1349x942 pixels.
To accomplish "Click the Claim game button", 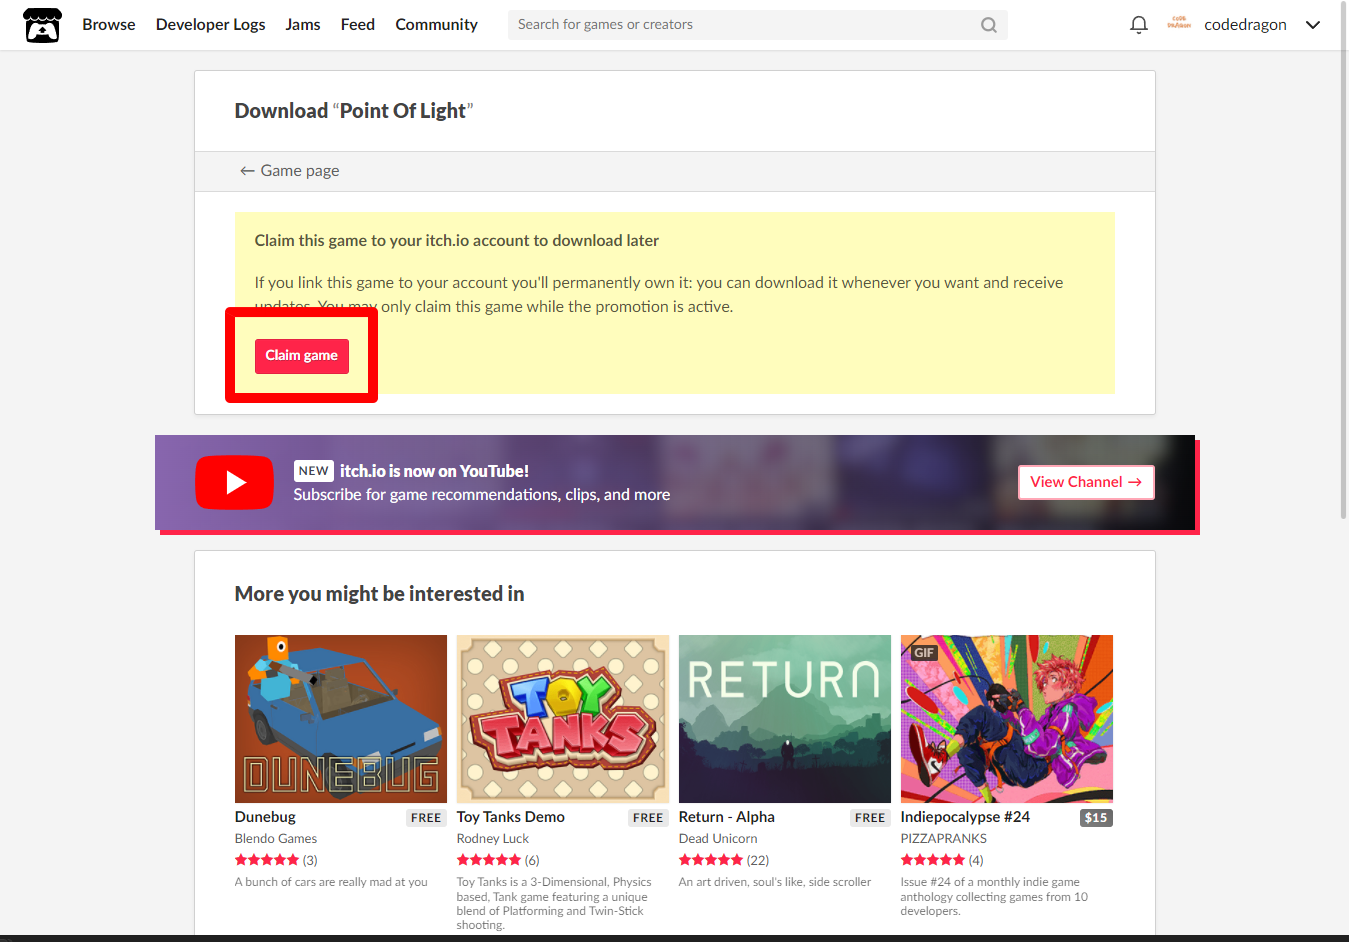I will [x=302, y=356].
